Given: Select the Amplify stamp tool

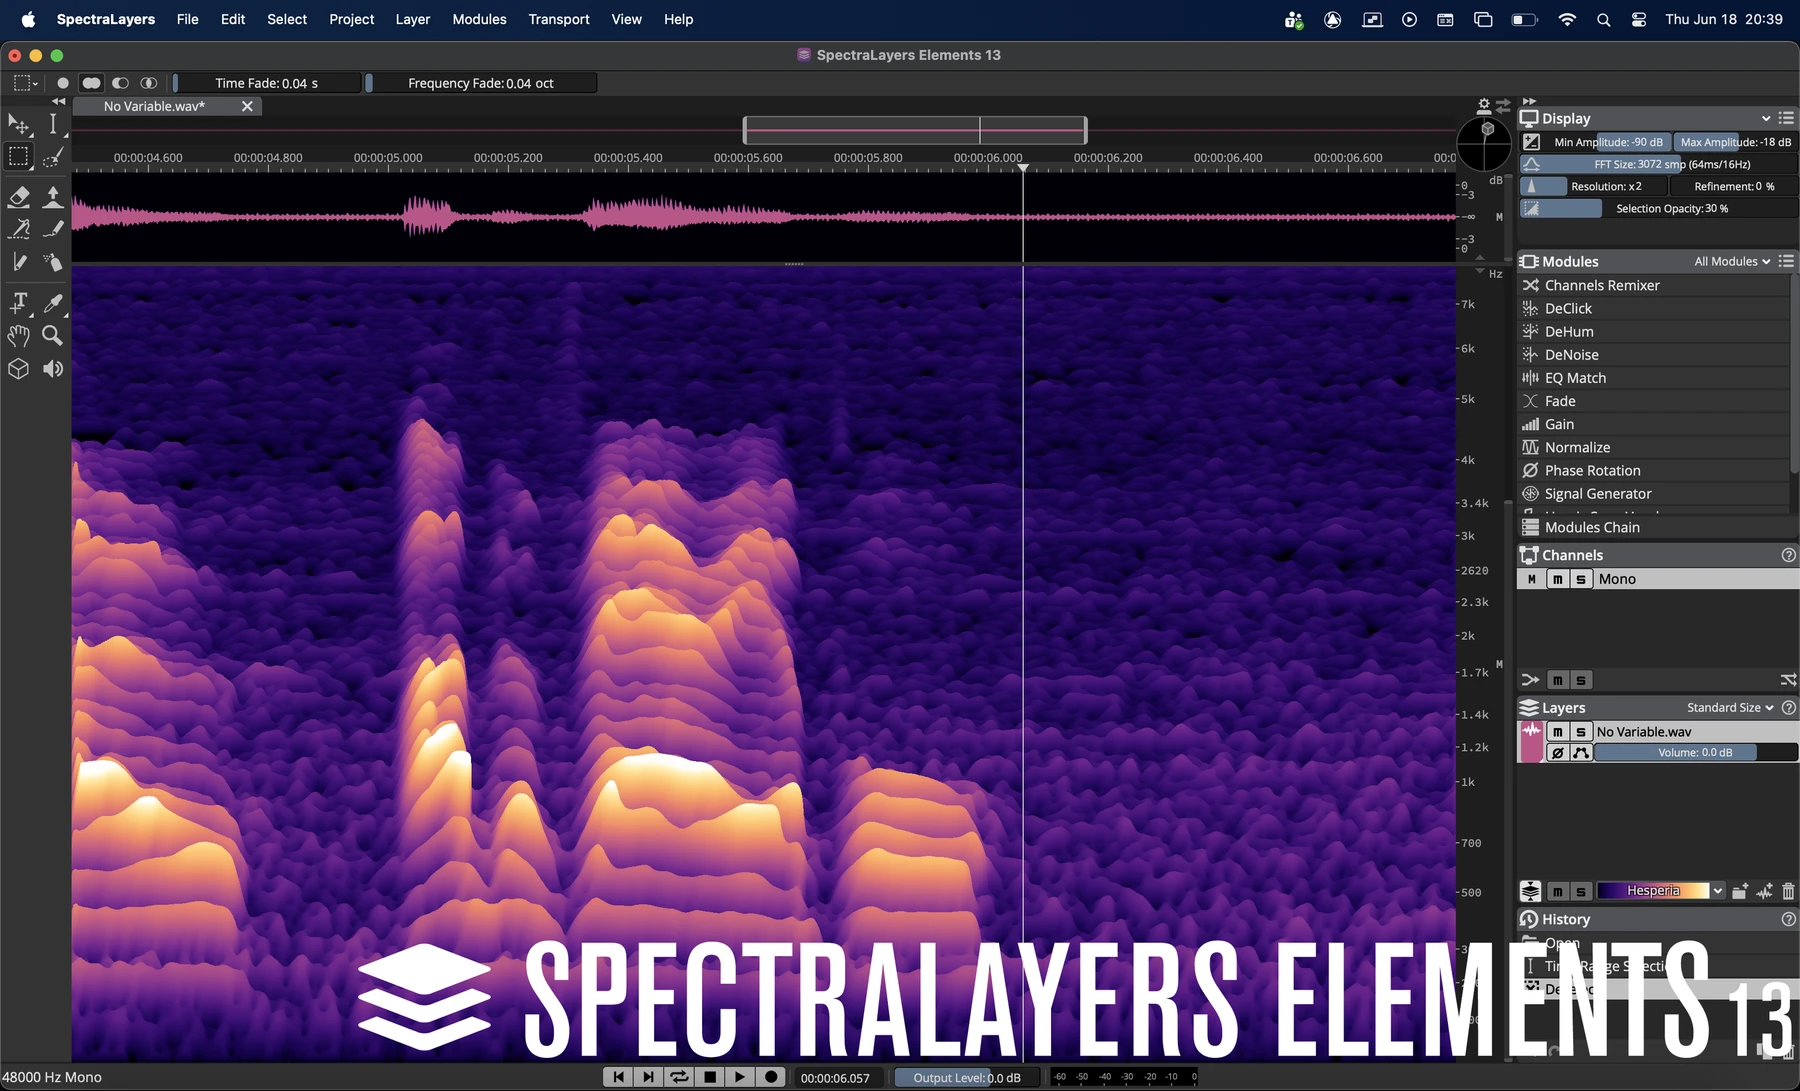Looking at the screenshot, I should point(53,196).
